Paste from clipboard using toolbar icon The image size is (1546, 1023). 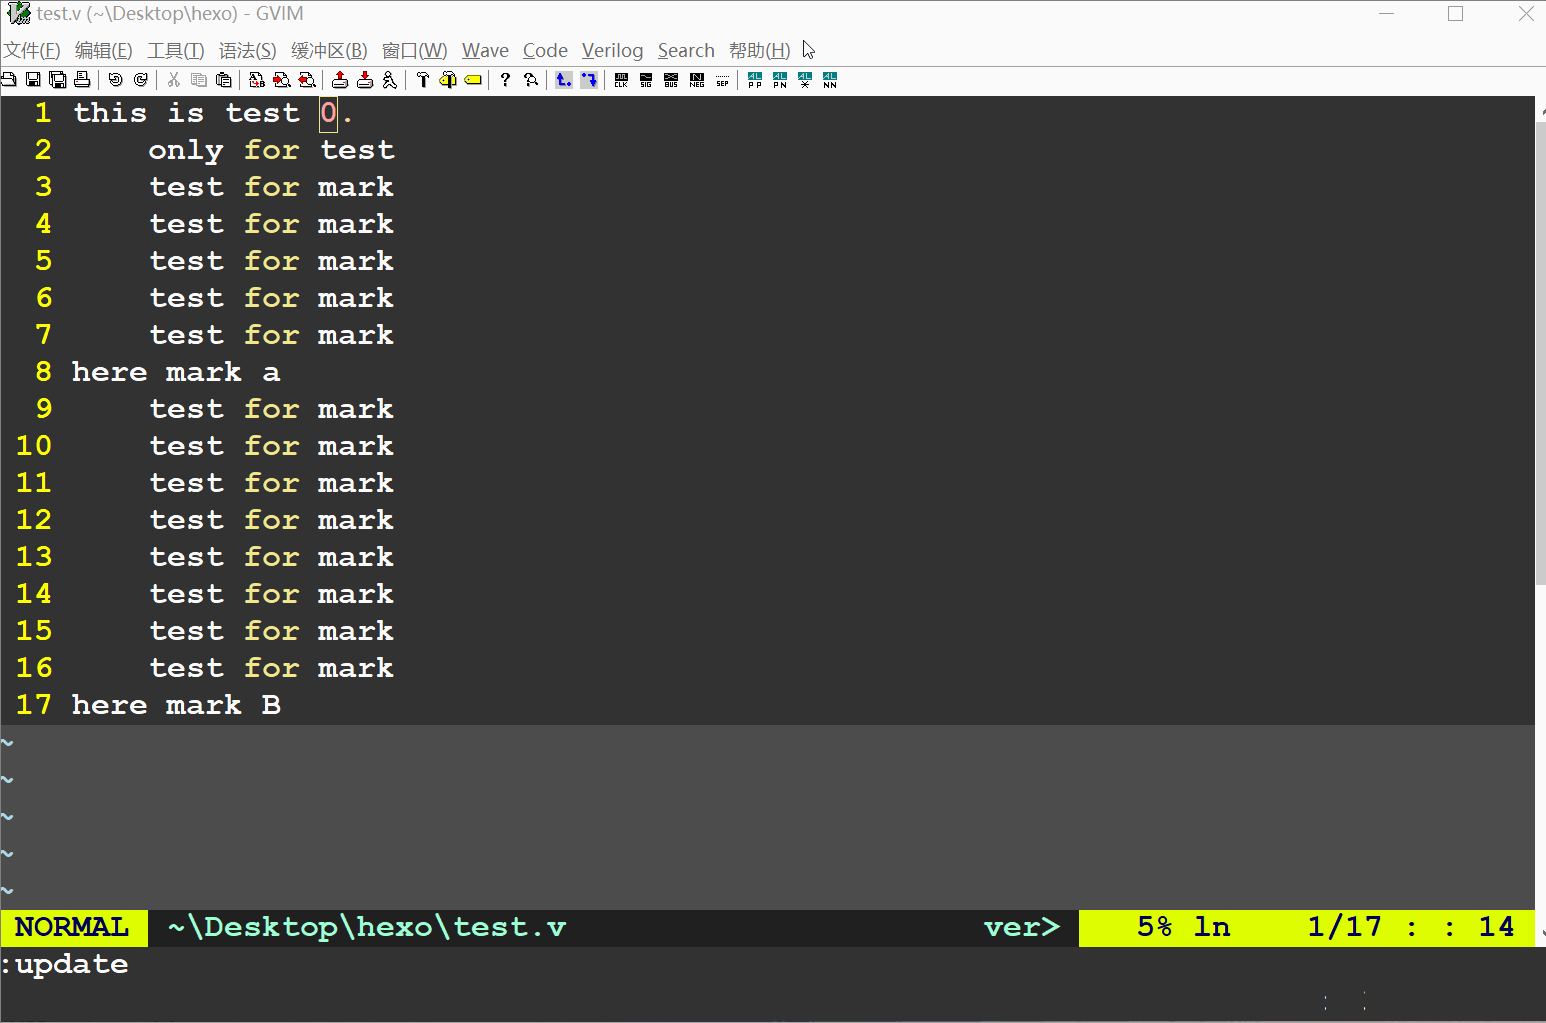point(224,80)
